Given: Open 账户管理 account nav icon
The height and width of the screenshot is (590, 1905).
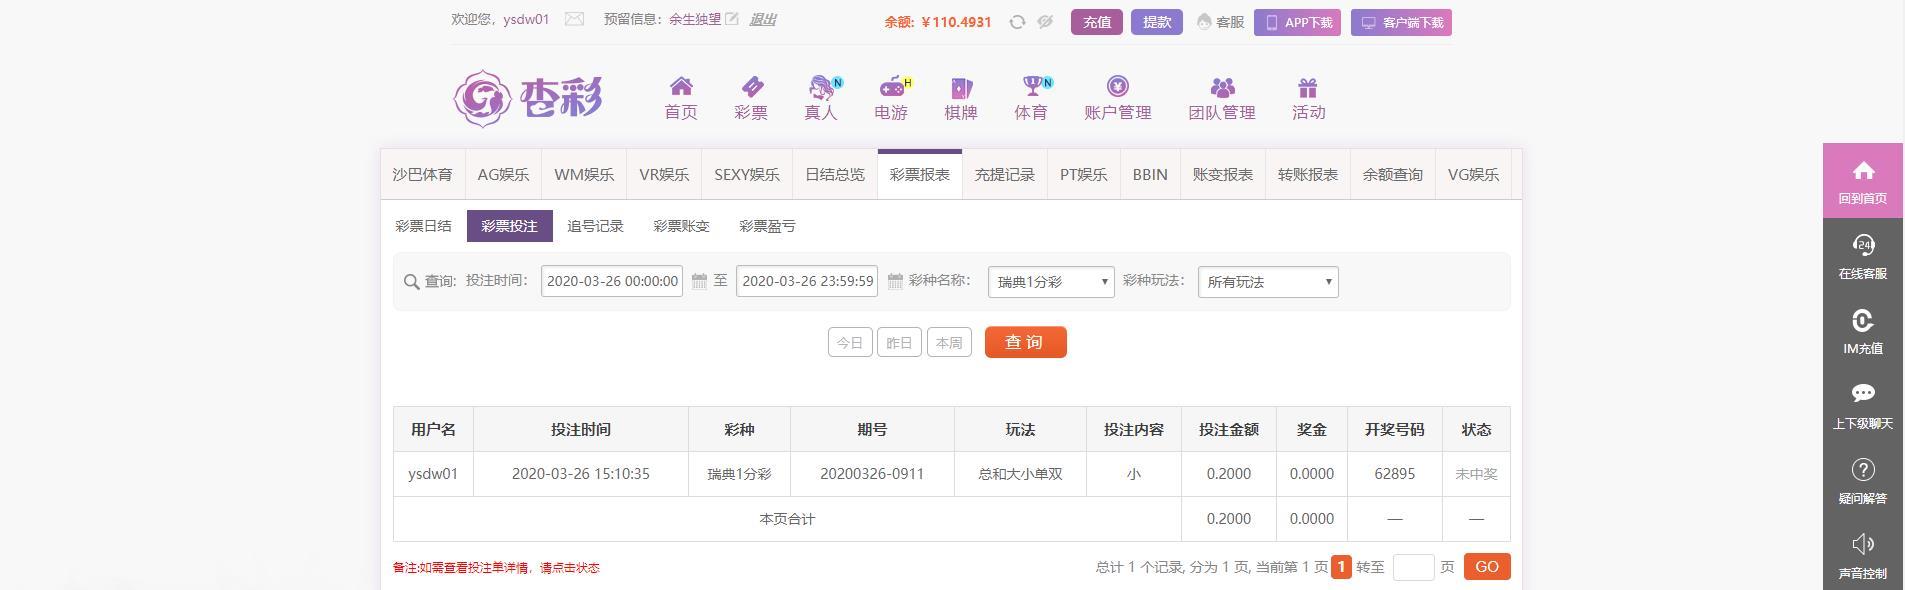Looking at the screenshot, I should 1118,98.
